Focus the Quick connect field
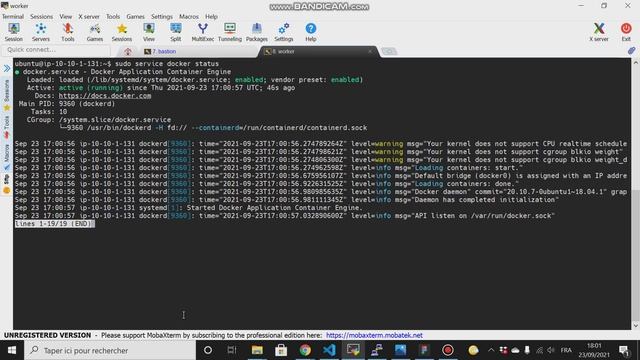 click(x=56, y=50)
